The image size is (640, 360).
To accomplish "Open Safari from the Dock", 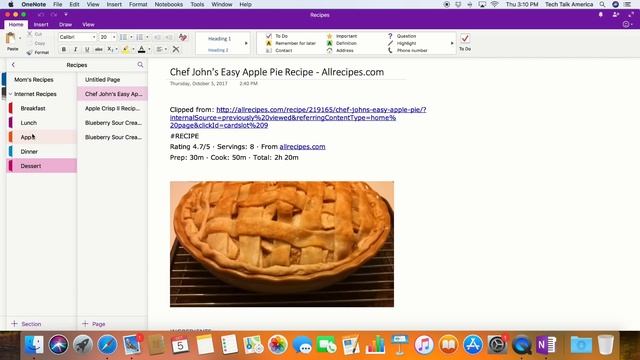I will click(107, 345).
